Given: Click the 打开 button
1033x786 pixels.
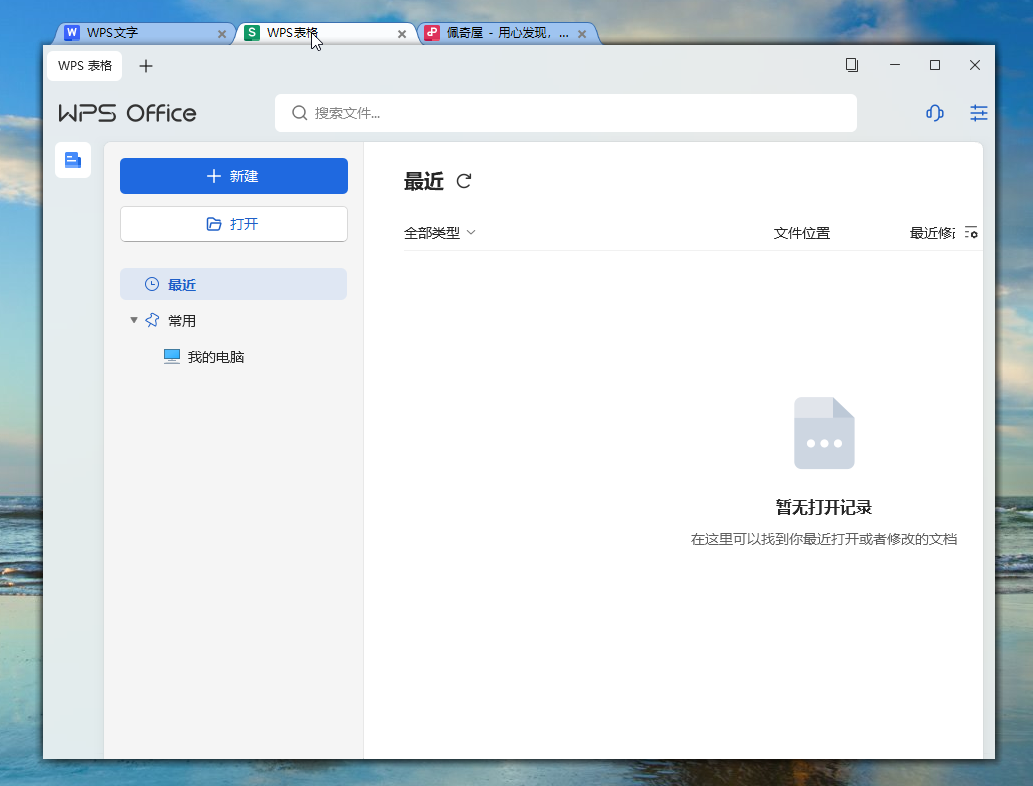Looking at the screenshot, I should [234, 224].
